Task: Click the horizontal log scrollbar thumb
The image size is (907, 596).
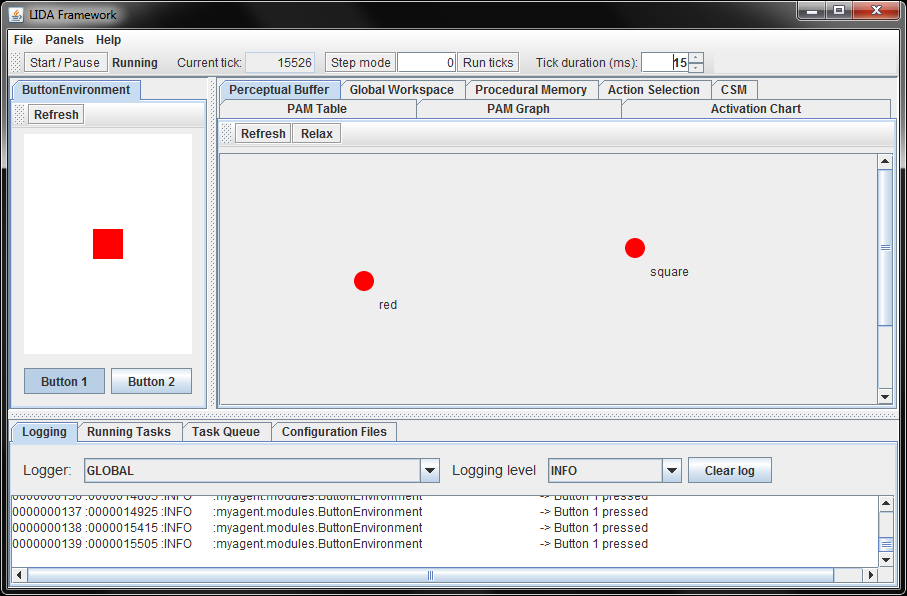Action: tap(430, 576)
